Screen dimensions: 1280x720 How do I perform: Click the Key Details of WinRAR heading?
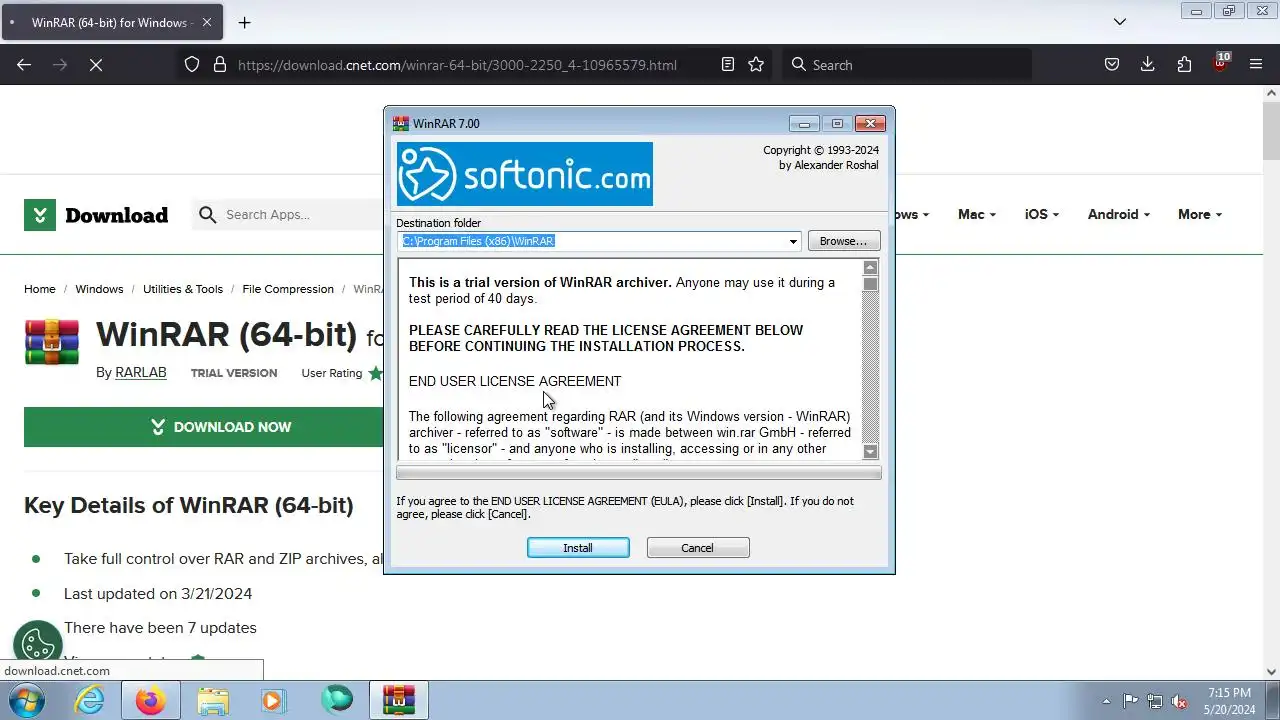pos(189,506)
